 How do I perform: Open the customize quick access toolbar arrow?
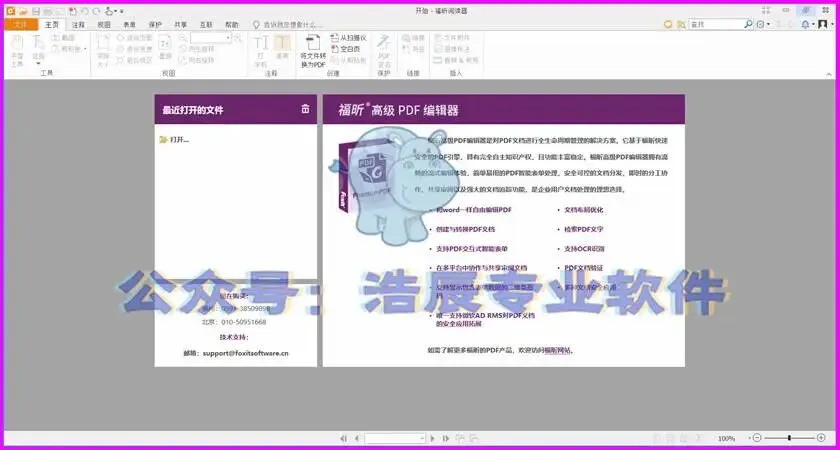(122, 12)
